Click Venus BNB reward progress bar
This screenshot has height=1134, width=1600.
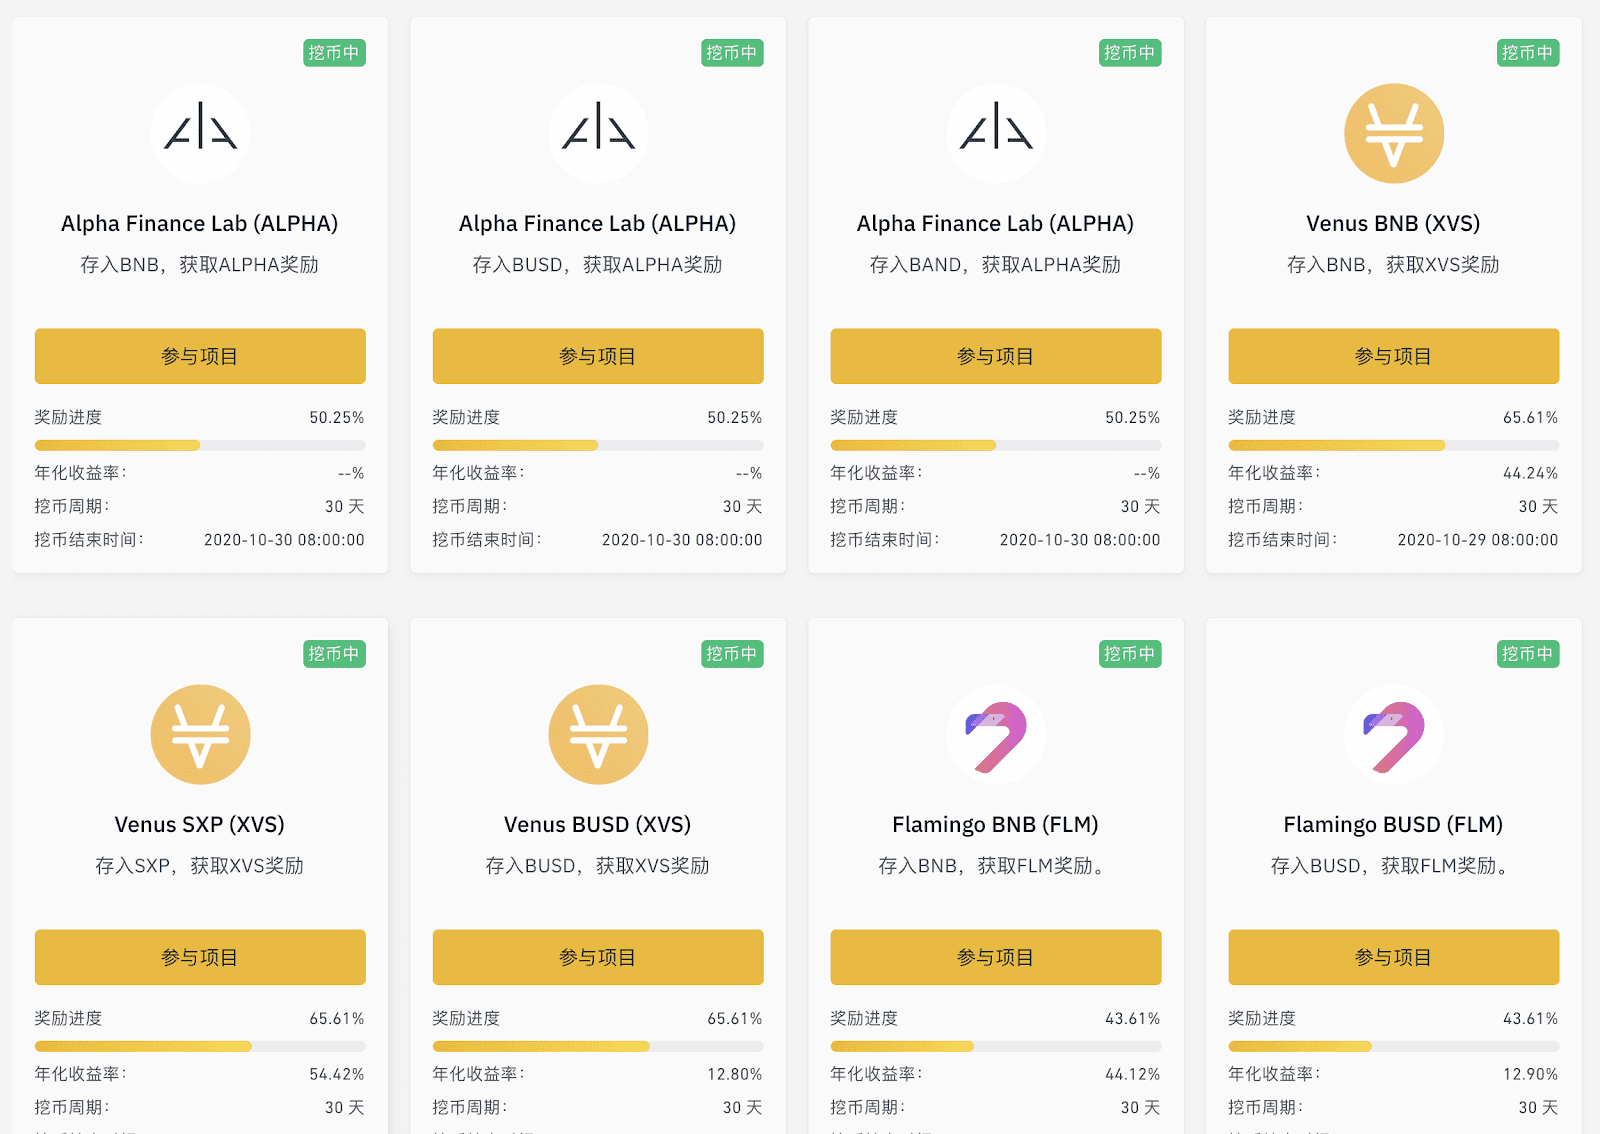(x=1394, y=445)
